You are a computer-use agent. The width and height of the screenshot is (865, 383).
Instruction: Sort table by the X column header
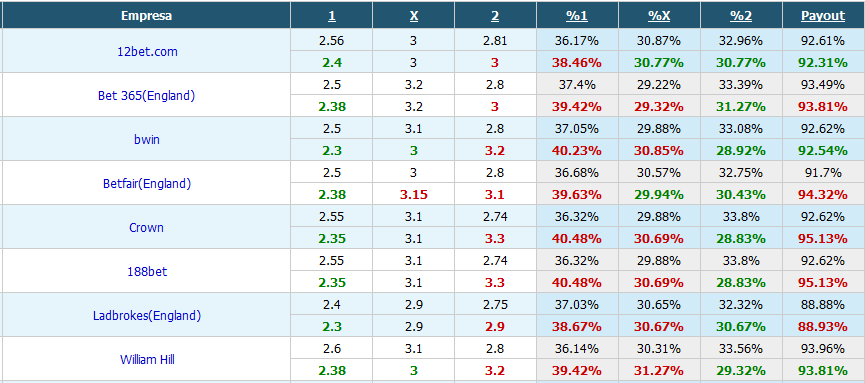click(413, 16)
